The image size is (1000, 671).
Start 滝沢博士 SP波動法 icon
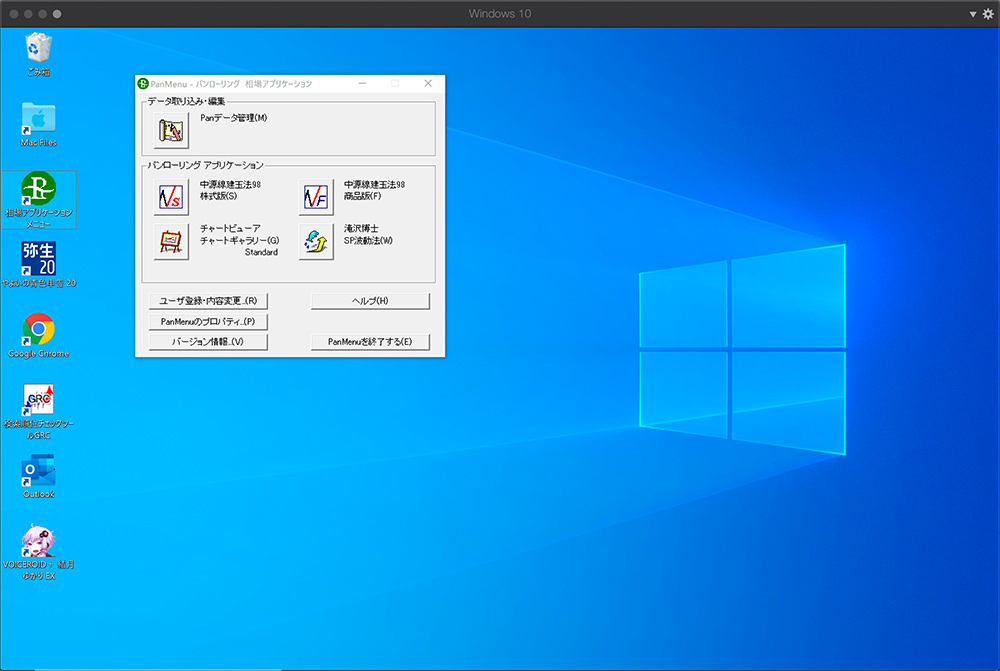click(316, 241)
